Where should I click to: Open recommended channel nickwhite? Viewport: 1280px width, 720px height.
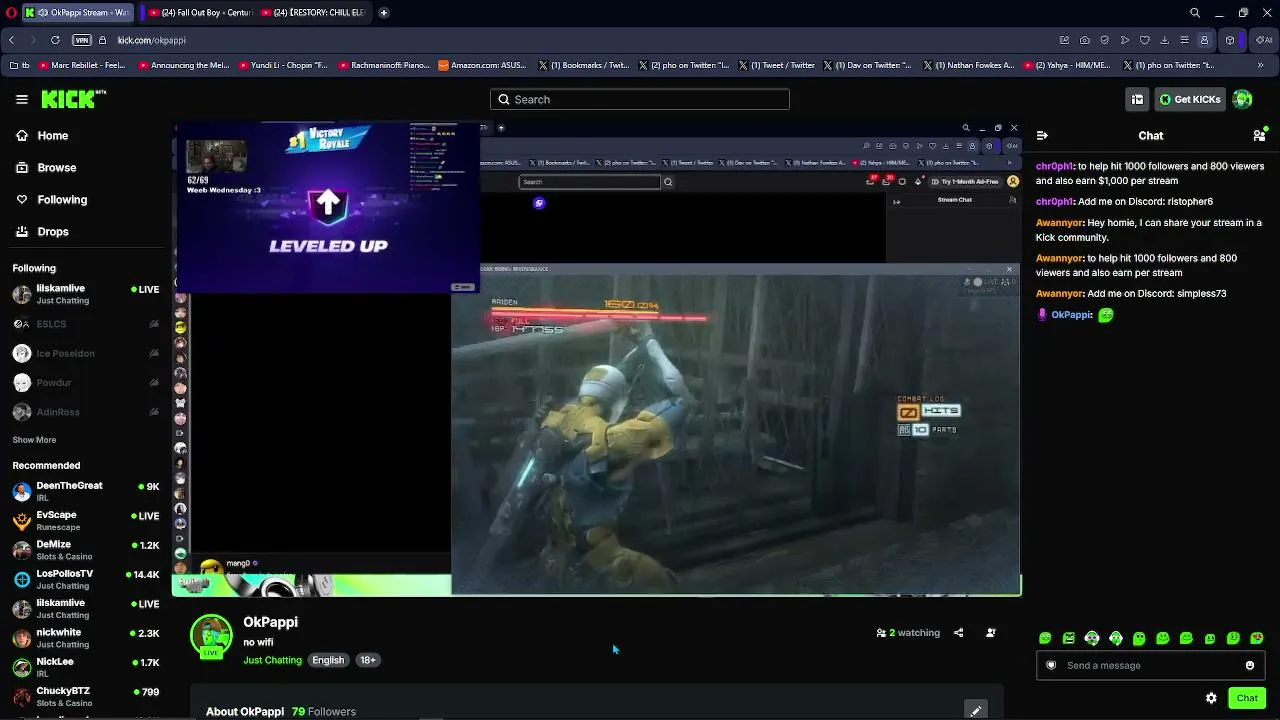coord(86,638)
